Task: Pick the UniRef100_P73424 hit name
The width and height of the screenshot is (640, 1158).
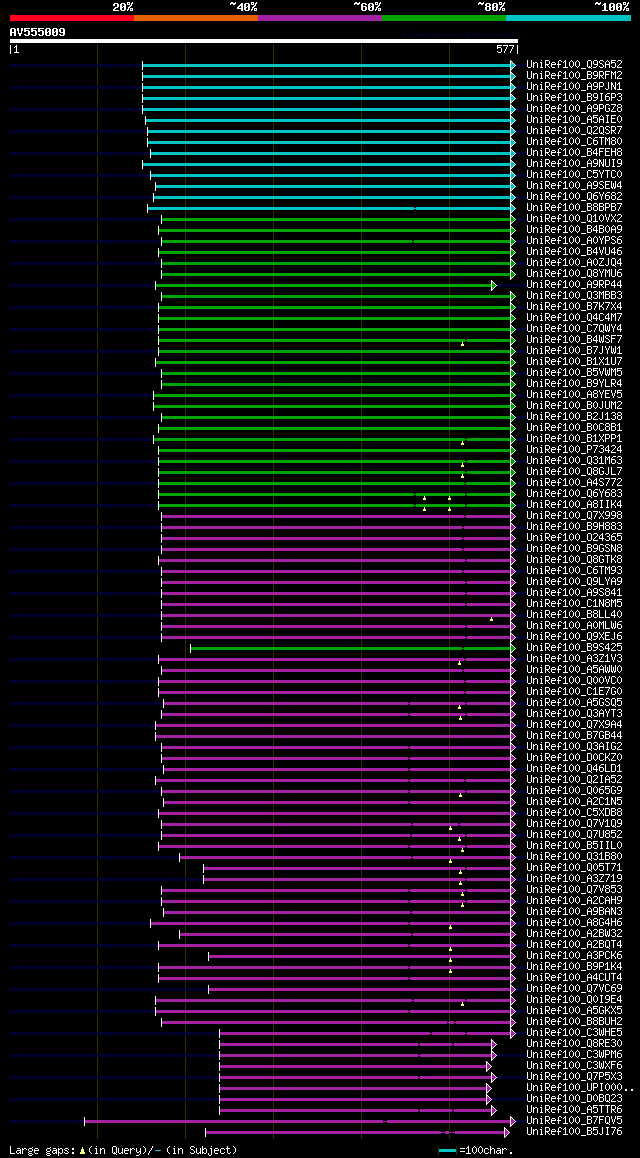Action: coord(574,450)
